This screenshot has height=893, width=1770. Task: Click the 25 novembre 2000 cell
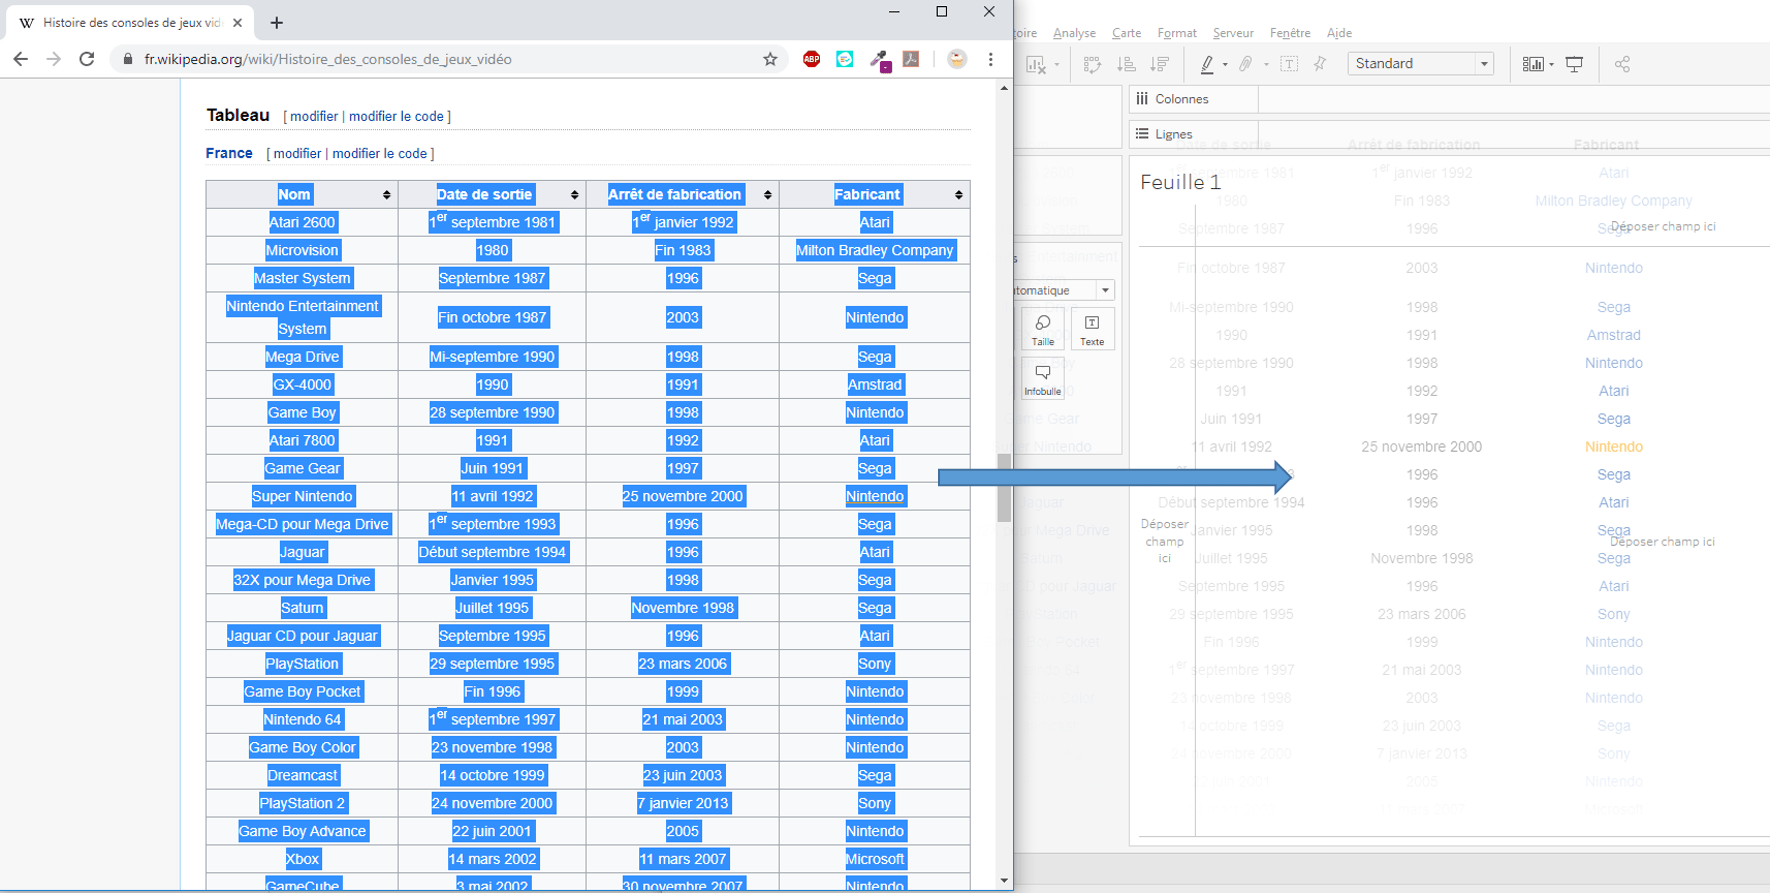click(682, 496)
